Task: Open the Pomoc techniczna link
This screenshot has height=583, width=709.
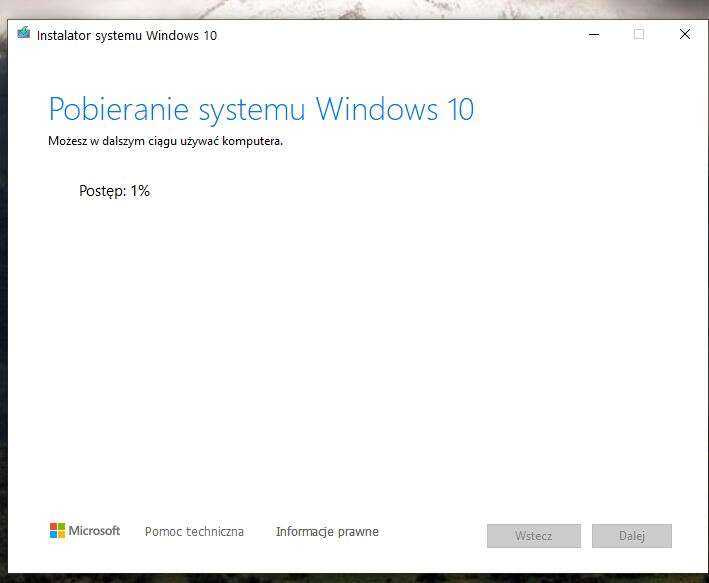Action: tap(194, 532)
